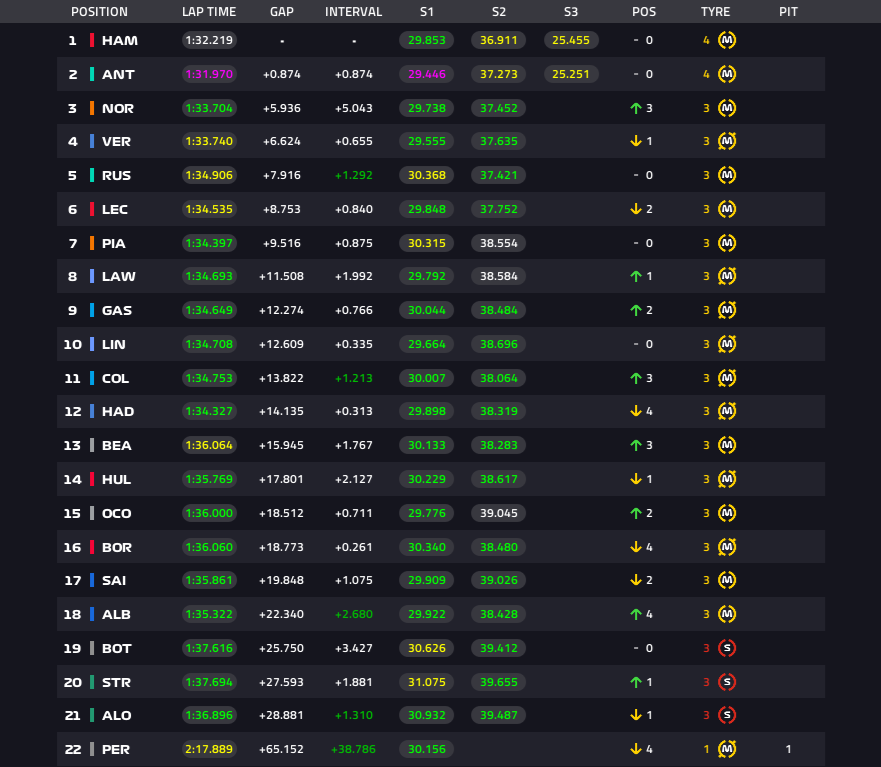
Task: Click the INTERVAL column header
Action: [353, 12]
